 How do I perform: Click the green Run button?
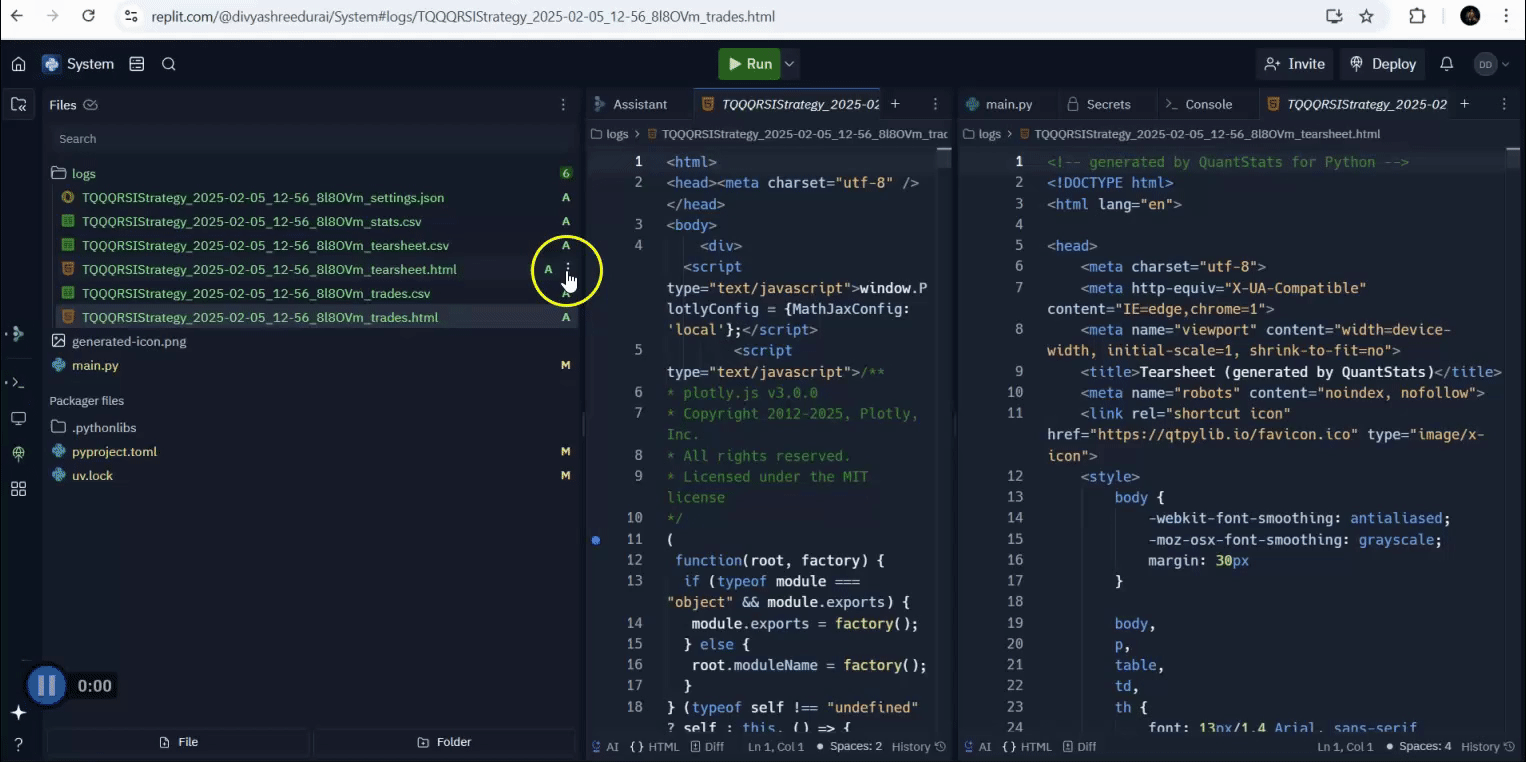(x=749, y=64)
